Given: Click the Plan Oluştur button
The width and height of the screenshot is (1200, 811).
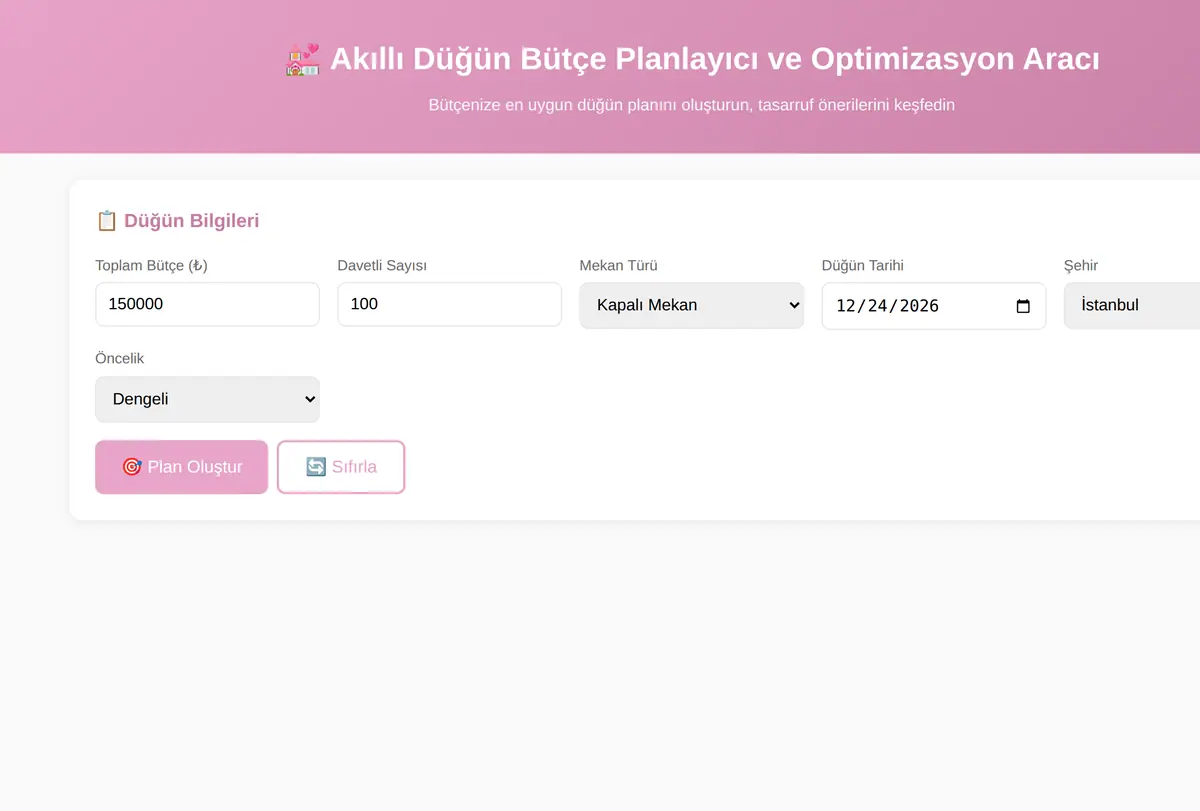Looking at the screenshot, I should point(182,467).
